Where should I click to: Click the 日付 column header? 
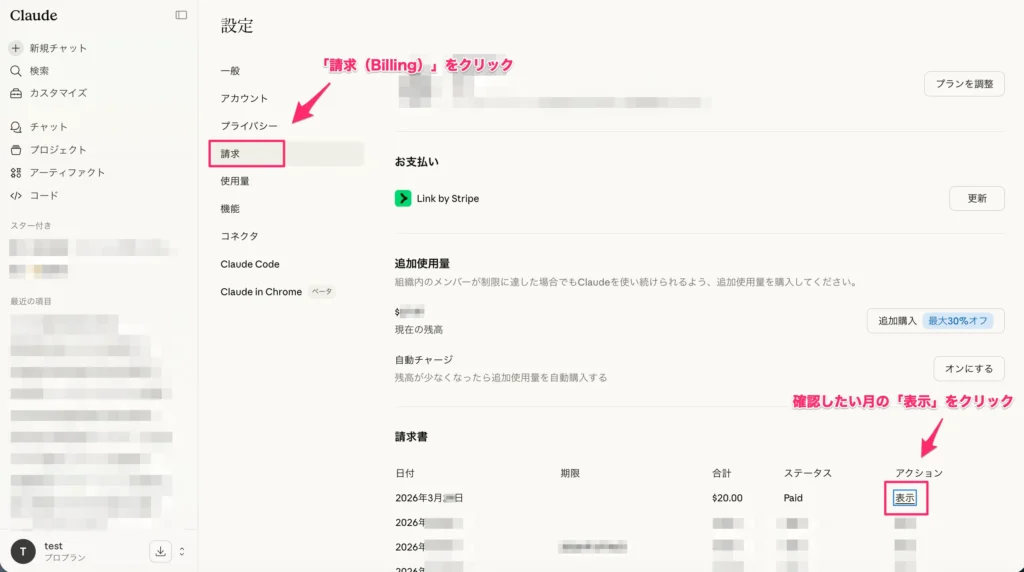coord(405,473)
